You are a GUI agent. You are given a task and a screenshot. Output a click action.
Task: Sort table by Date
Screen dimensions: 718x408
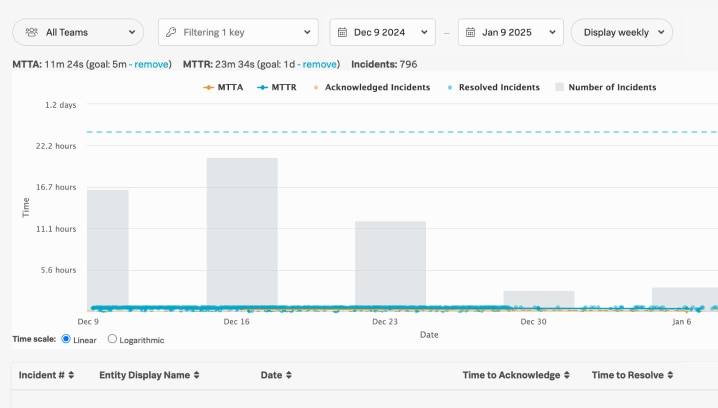coord(276,375)
